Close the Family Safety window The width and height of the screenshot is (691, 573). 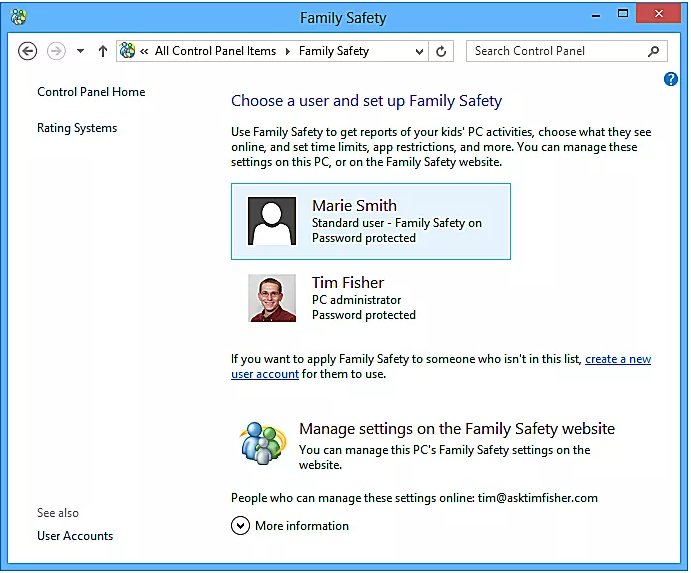coord(658,14)
